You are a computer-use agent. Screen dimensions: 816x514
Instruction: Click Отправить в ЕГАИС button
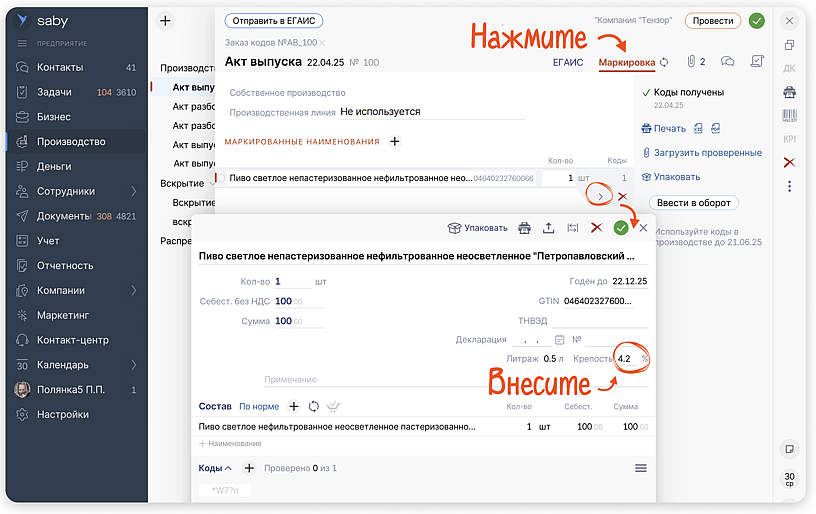[x=273, y=20]
